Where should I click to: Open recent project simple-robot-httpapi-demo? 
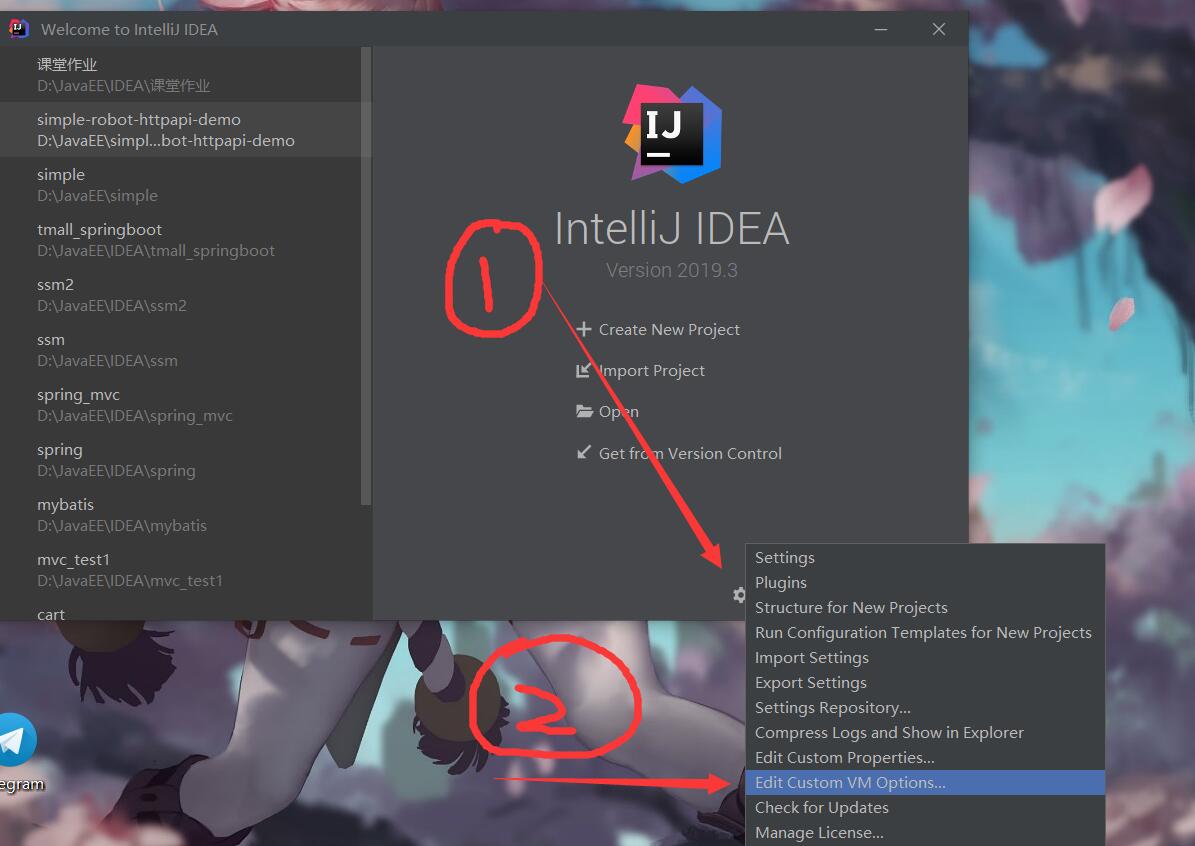point(181,130)
